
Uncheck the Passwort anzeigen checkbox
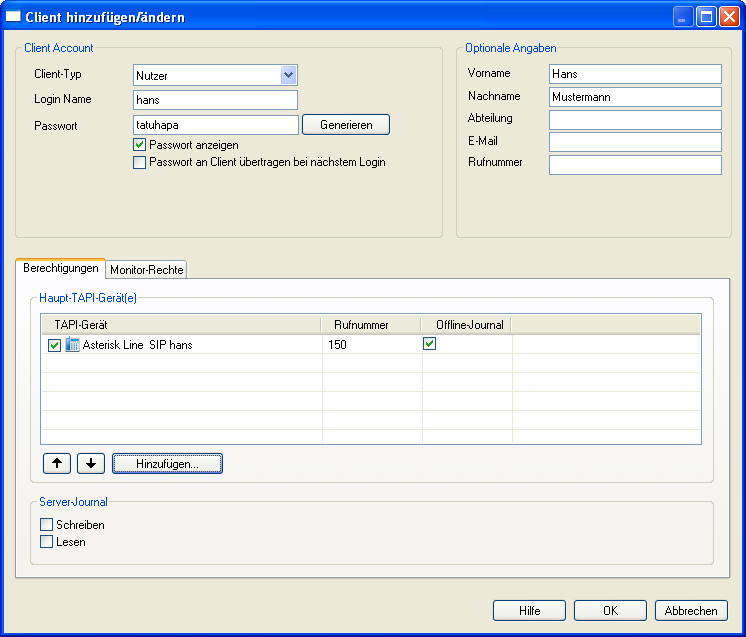pyautogui.click(x=140, y=145)
